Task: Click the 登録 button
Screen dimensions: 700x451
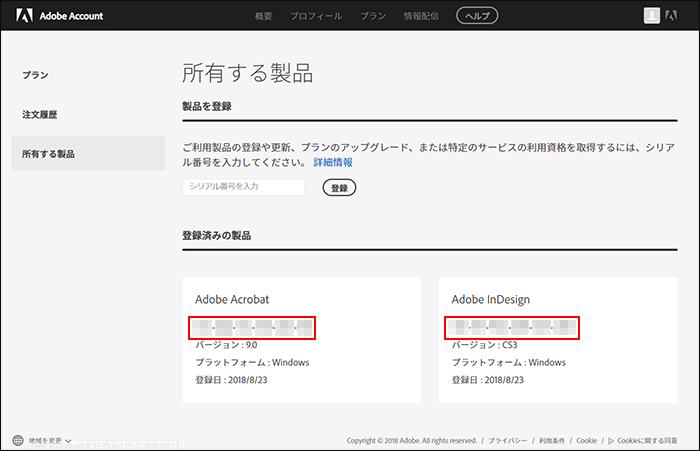Action: click(339, 188)
